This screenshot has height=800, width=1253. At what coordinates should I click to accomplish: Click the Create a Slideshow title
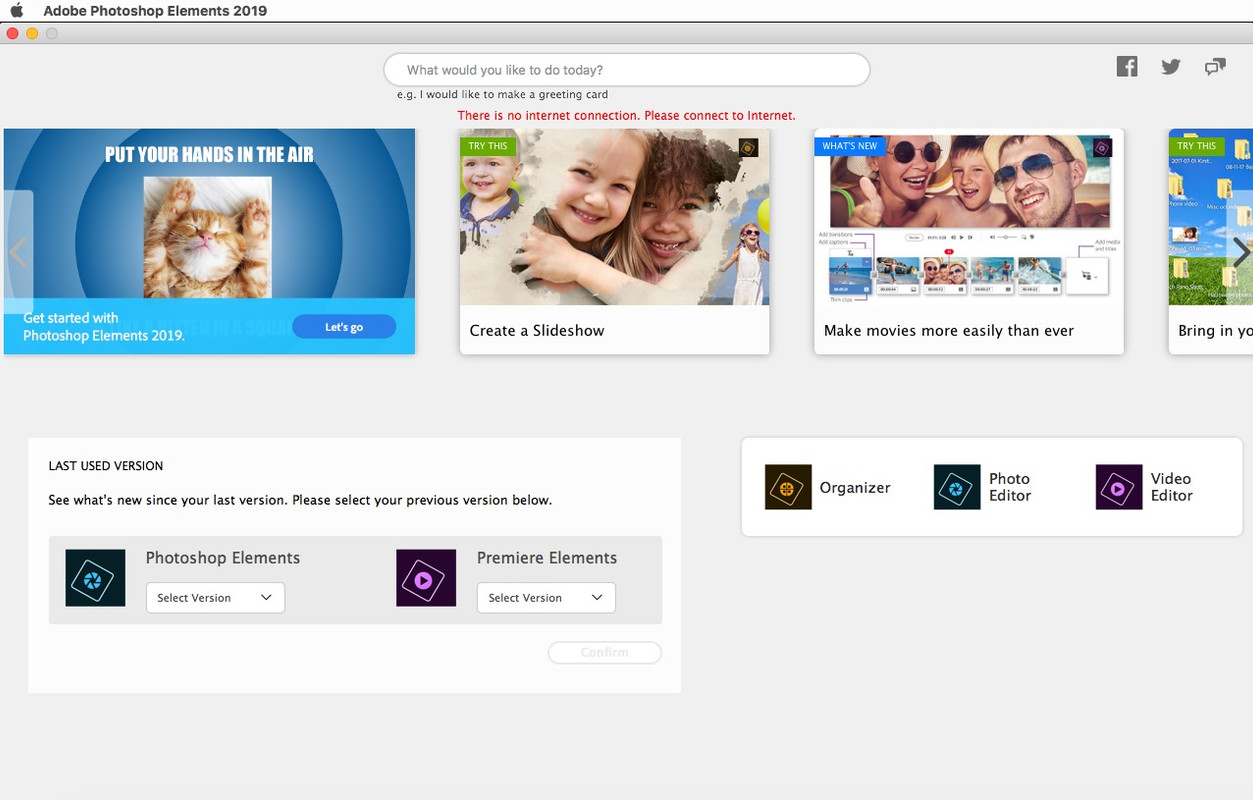(x=537, y=330)
